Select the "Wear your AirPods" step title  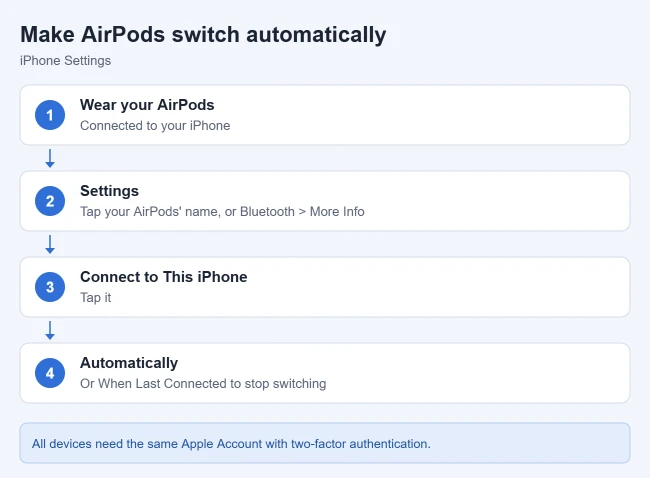pos(147,105)
